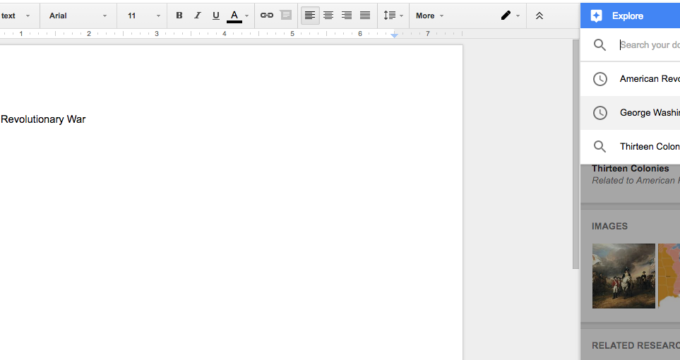Open the line spacing dropdown
Image resolution: width=680 pixels, height=360 pixels.
[393, 16]
